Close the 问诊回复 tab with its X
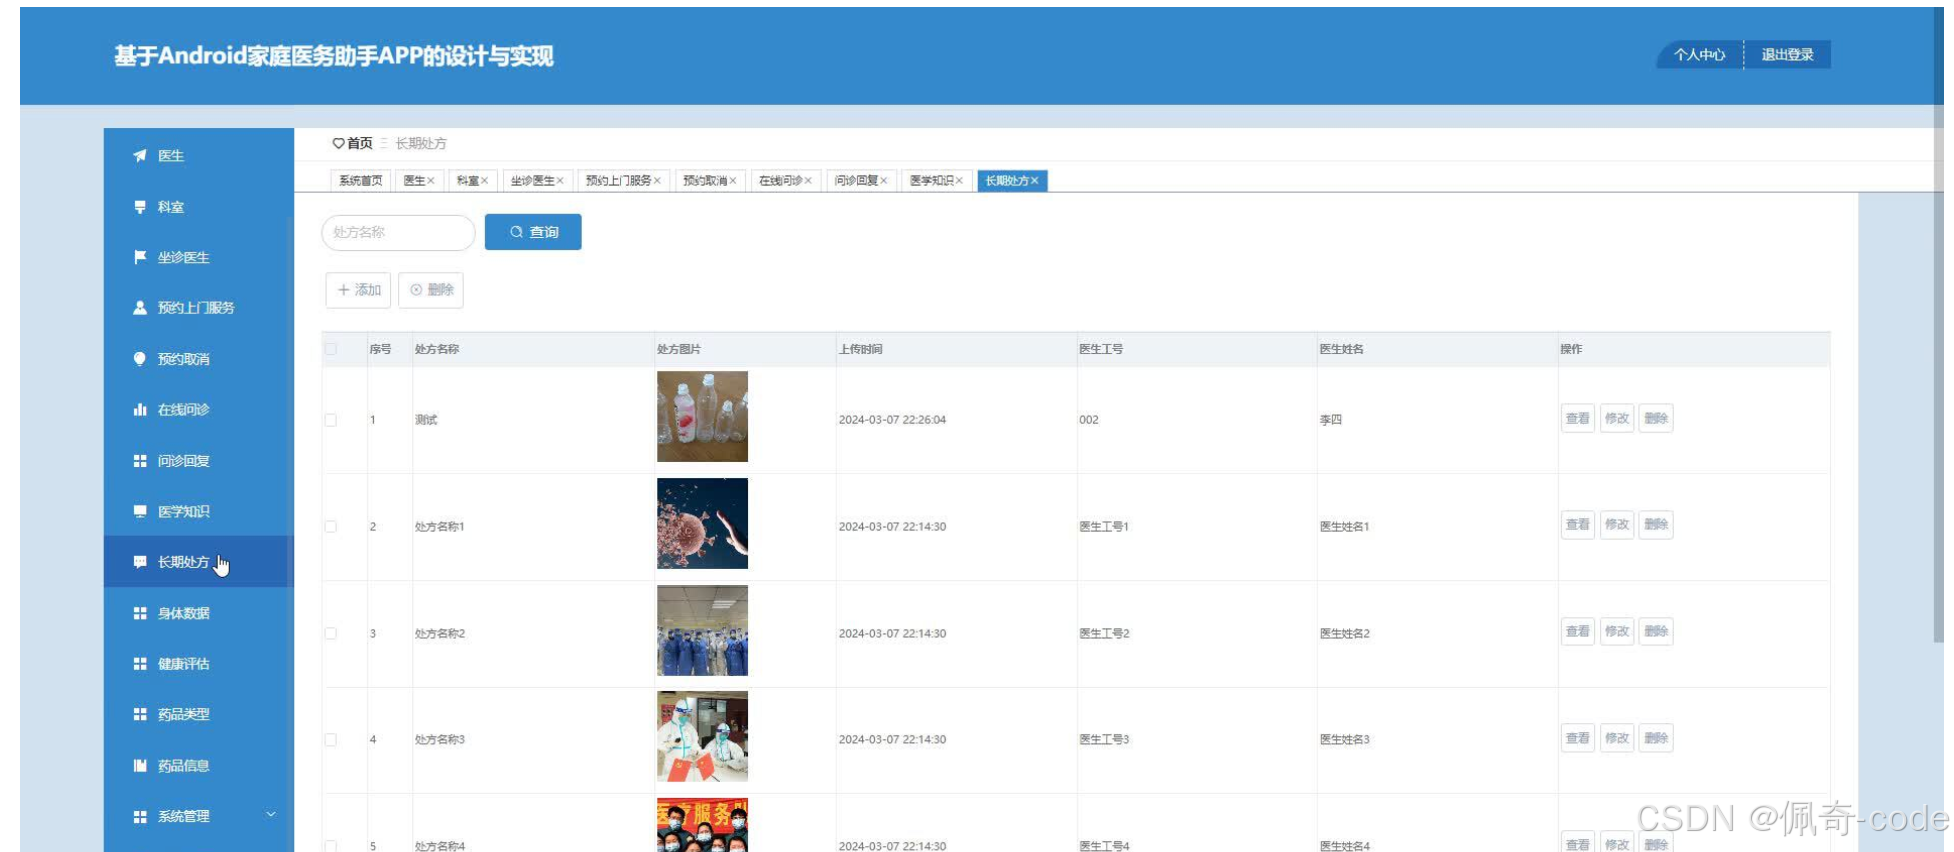Viewport: 1954px width, 852px height. pos(883,181)
